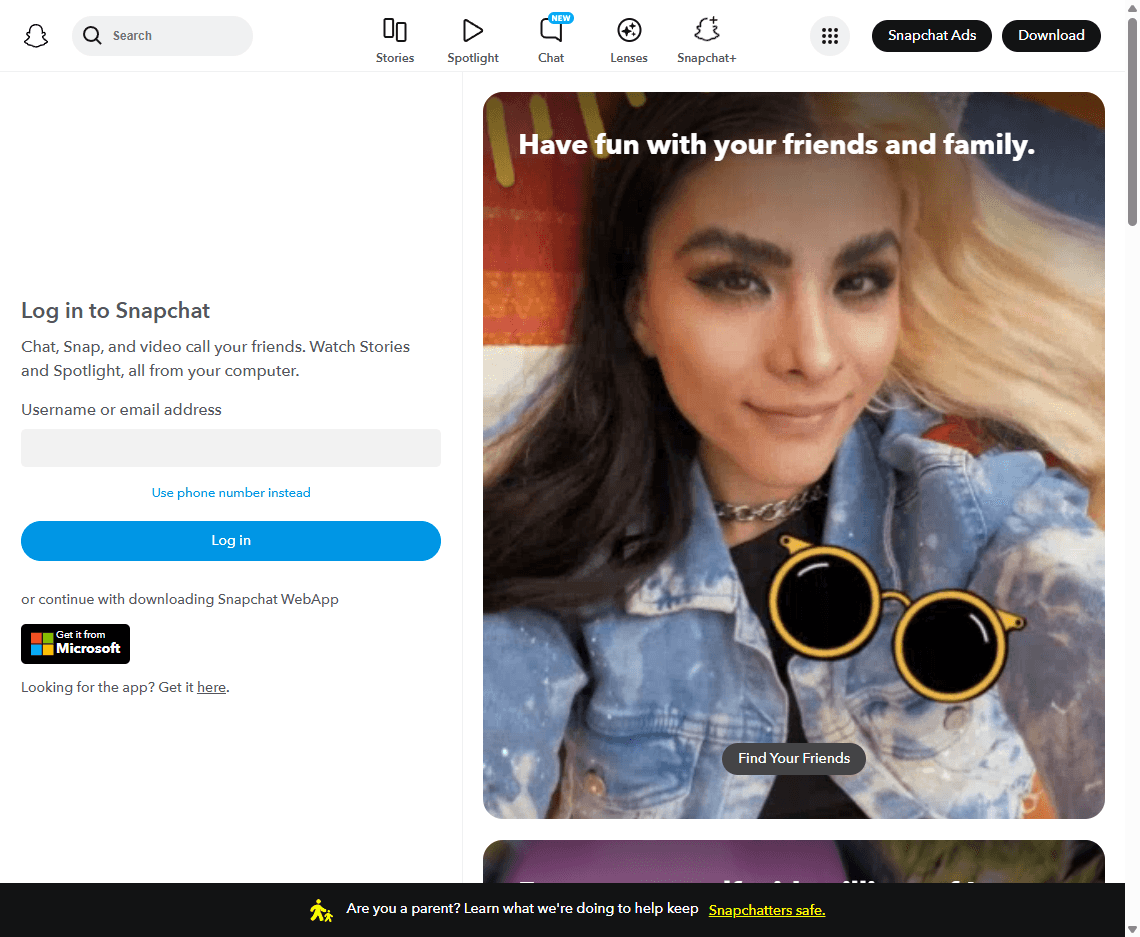Open the Snapchat+ section

point(707,41)
